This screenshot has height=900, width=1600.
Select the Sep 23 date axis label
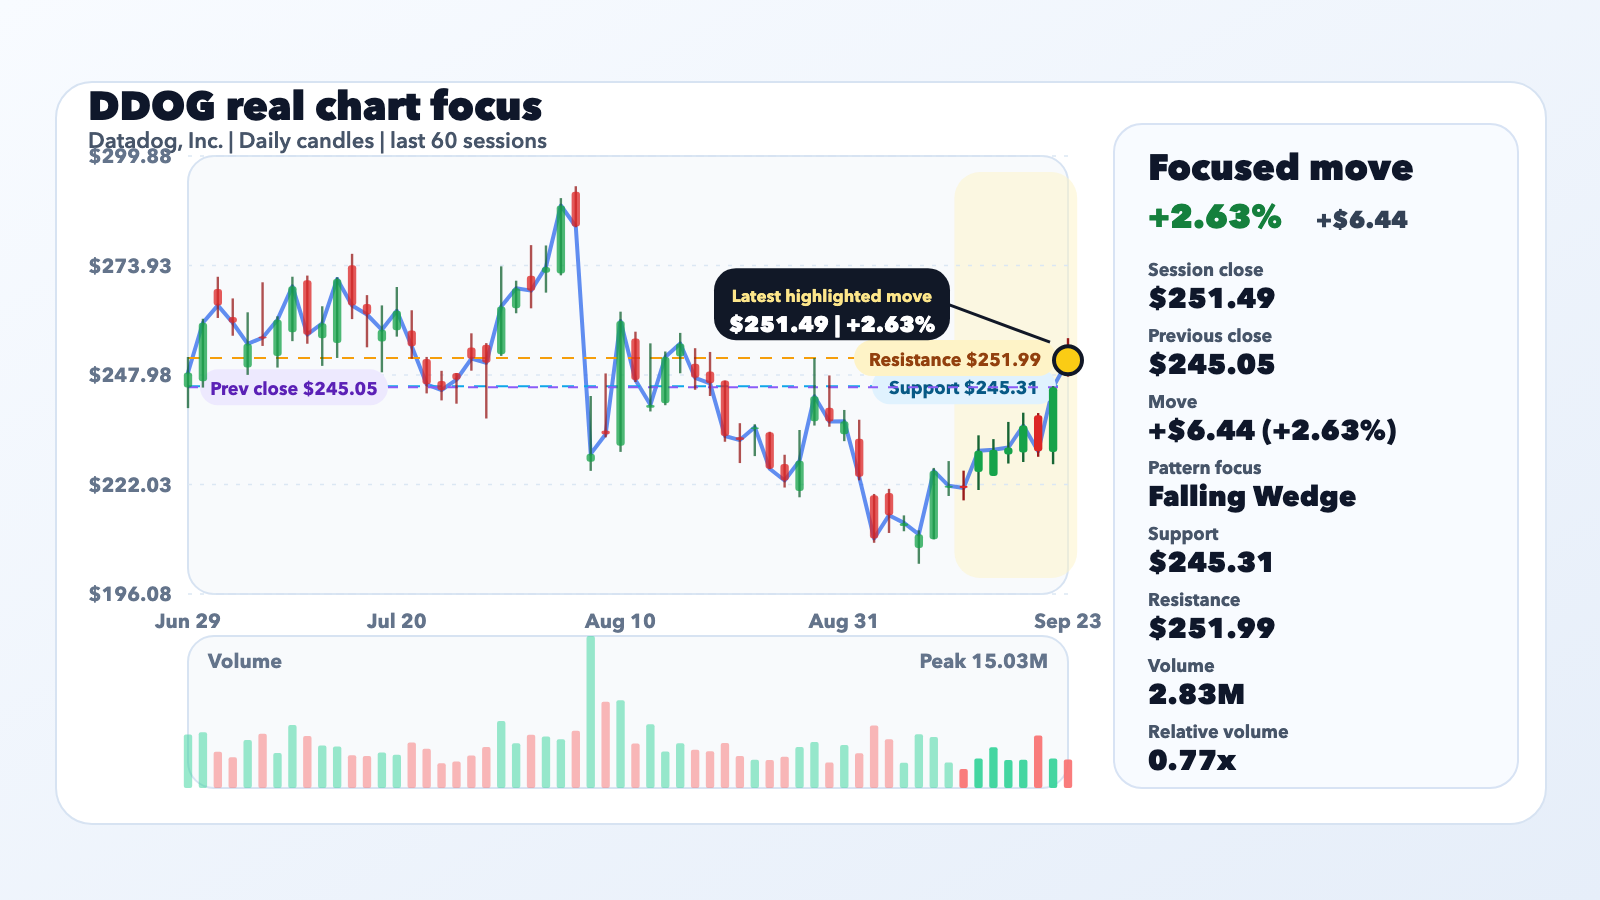1067,621
